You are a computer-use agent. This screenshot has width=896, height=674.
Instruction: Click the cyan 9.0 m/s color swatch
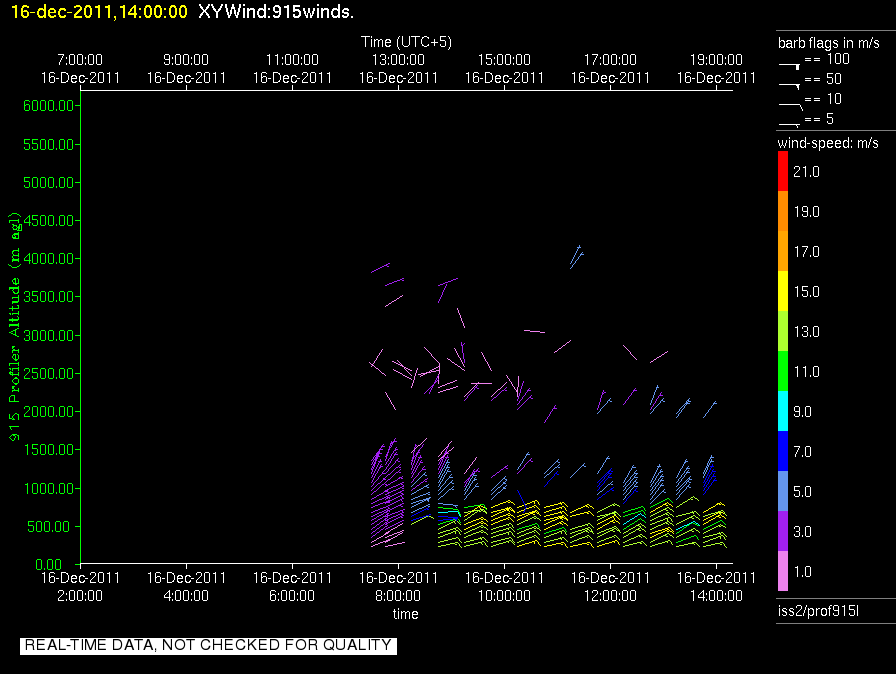783,411
